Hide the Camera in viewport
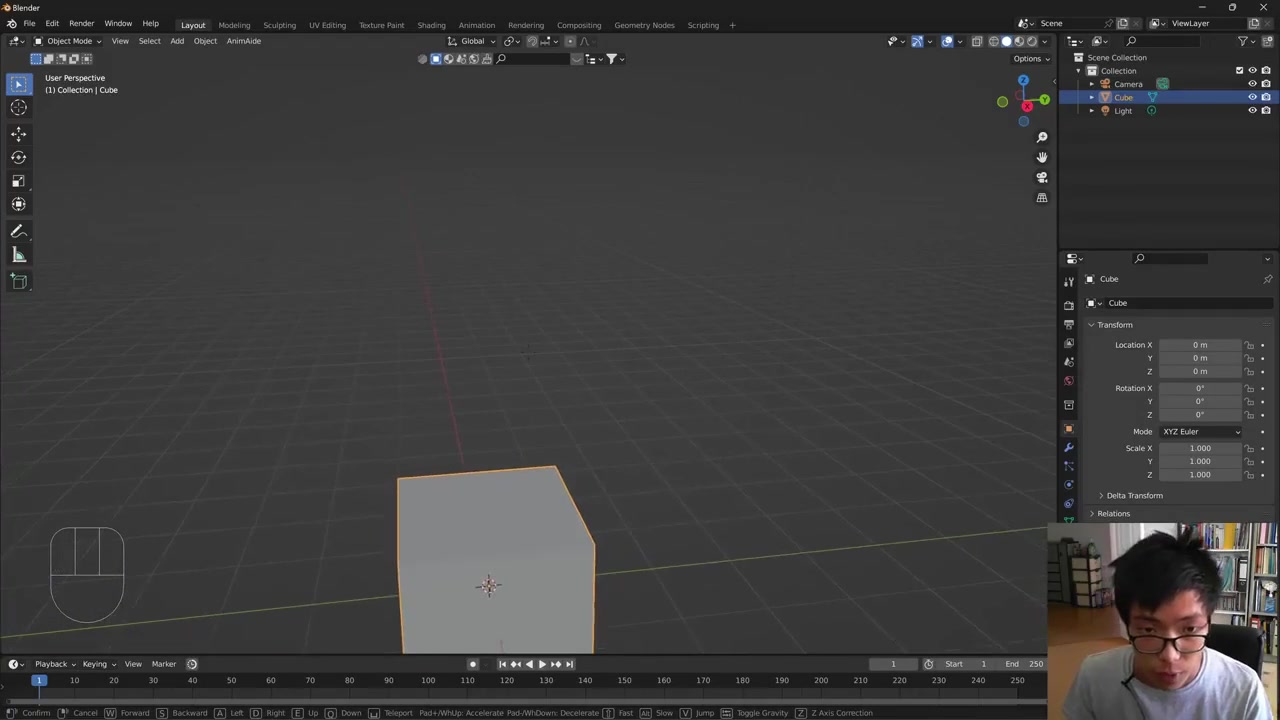Image resolution: width=1280 pixels, height=720 pixels. coord(1252,84)
